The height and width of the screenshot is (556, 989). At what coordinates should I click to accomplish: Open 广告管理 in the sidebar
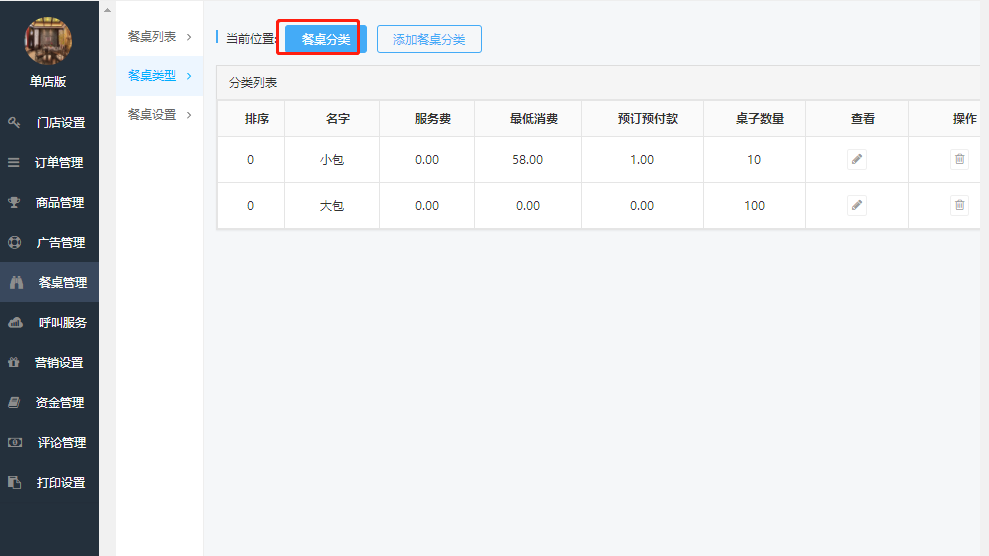pyautogui.click(x=49, y=242)
